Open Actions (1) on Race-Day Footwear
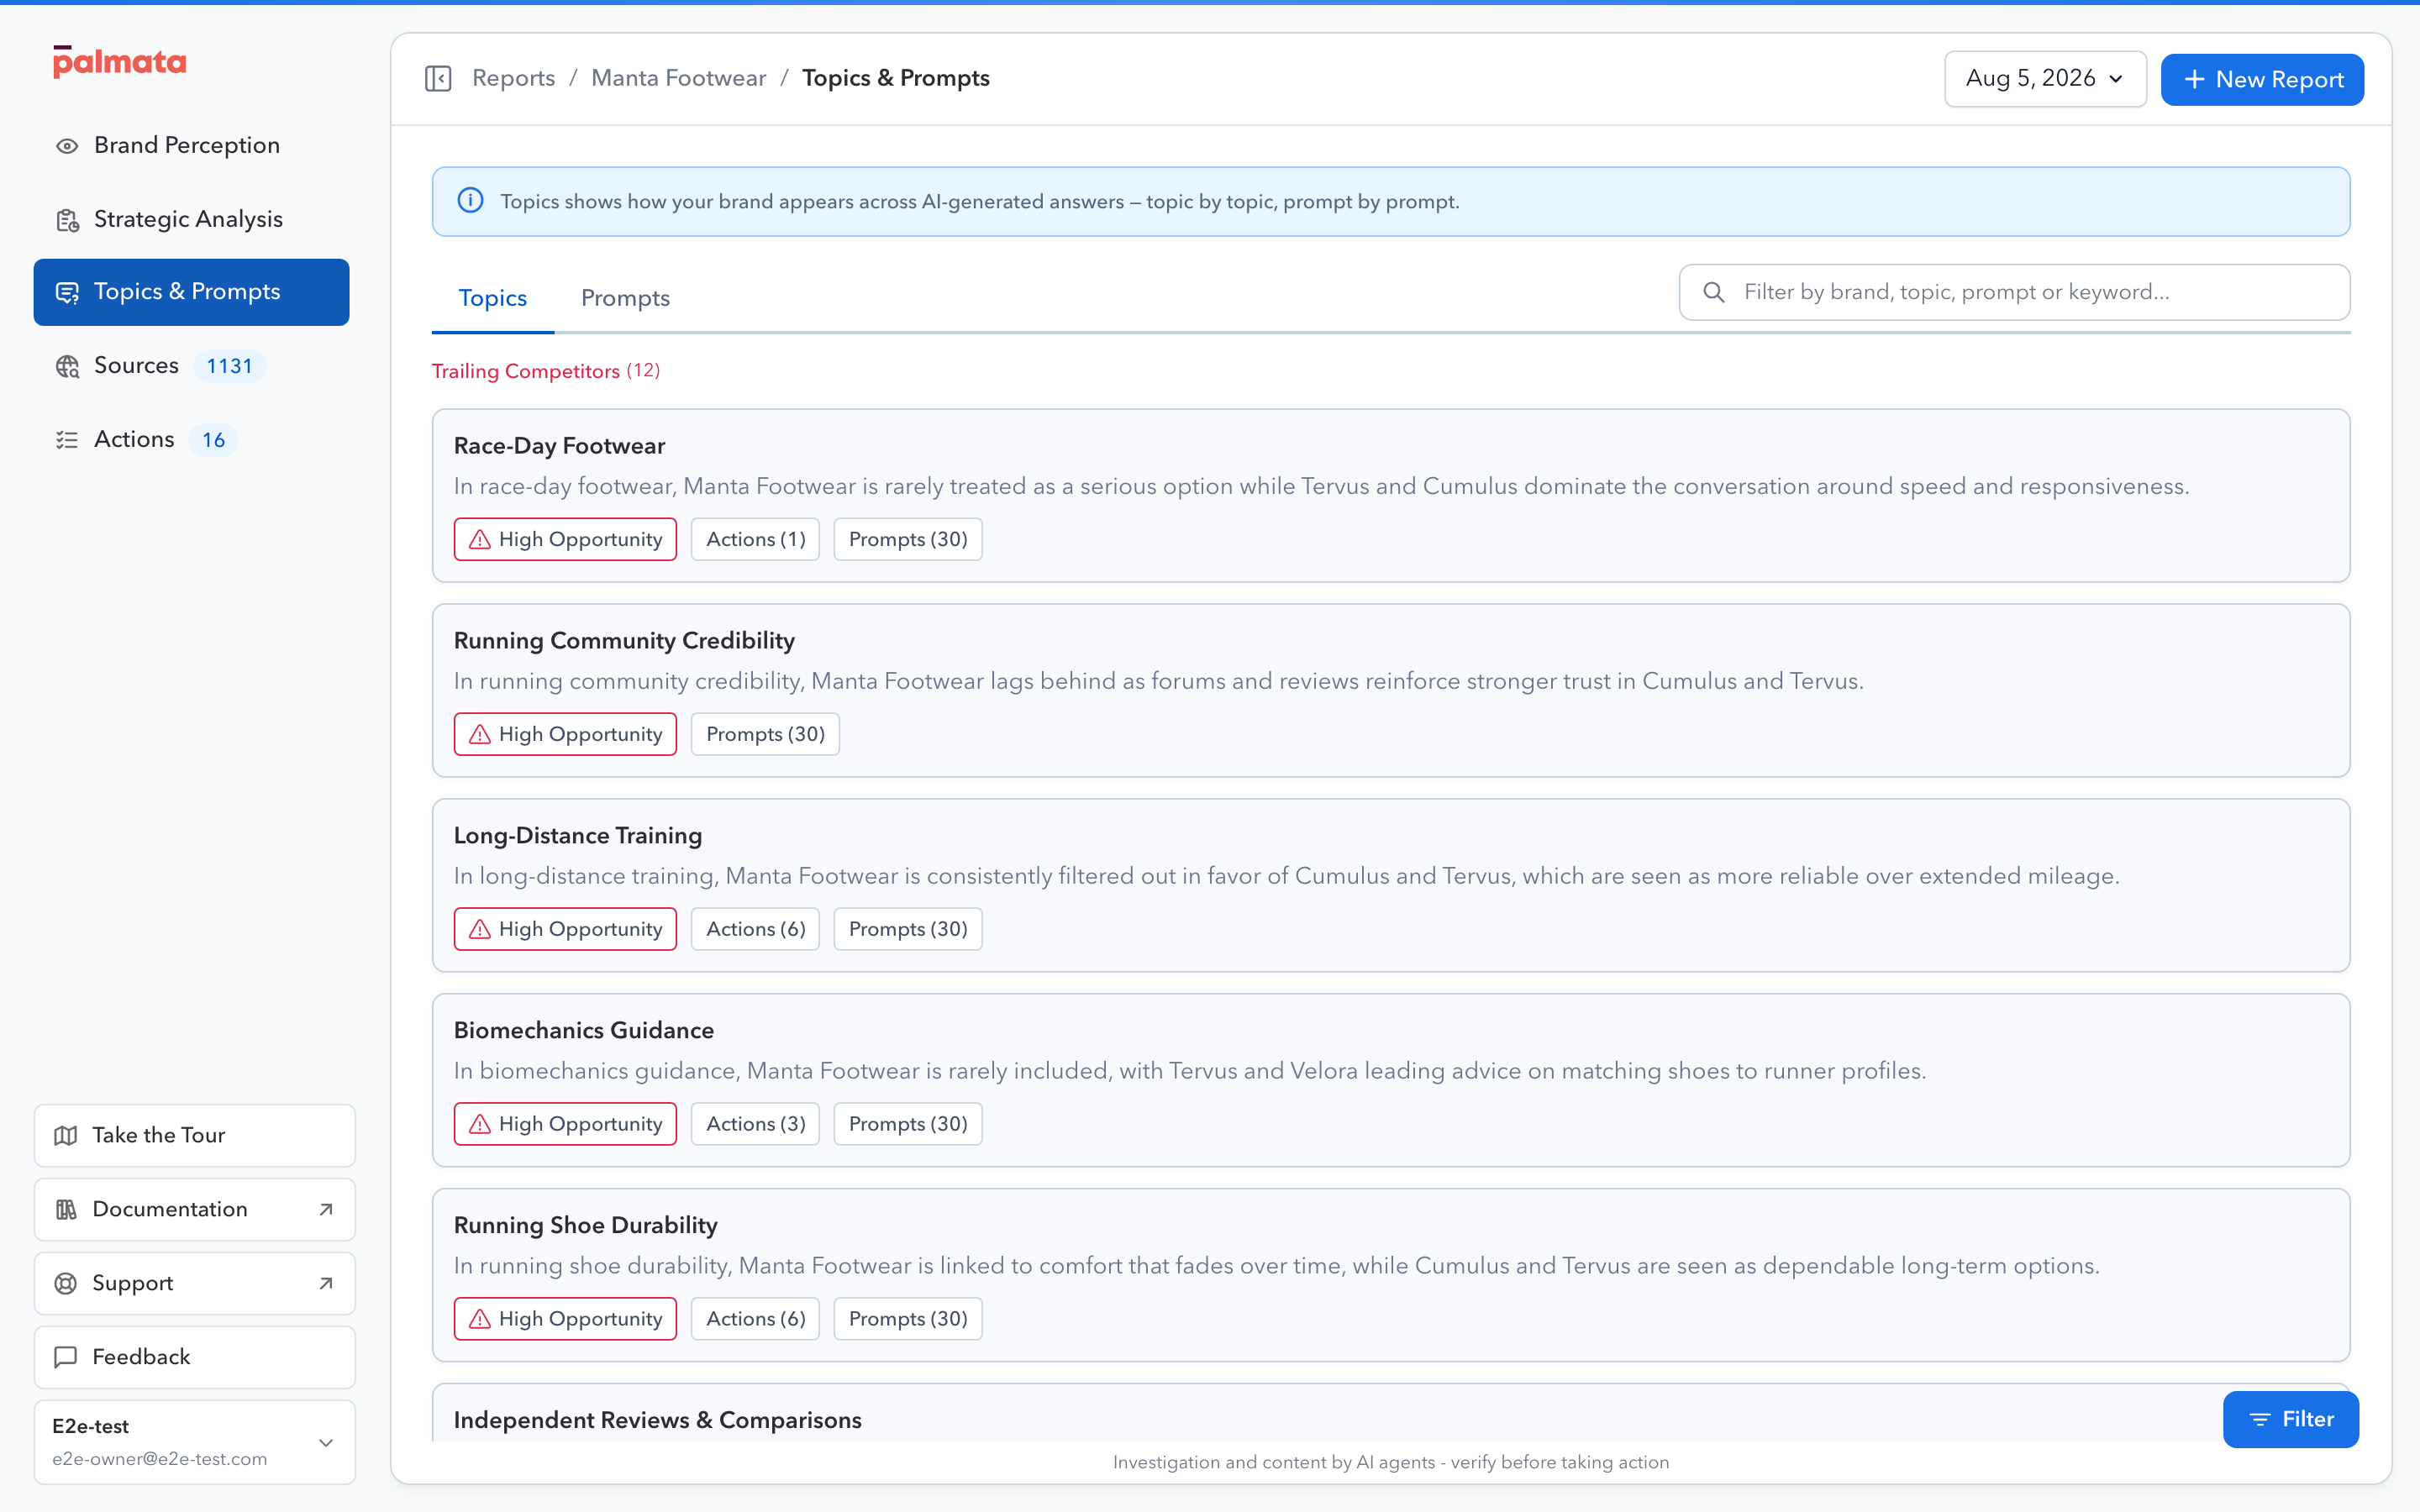Screen dimensions: 2420x1512 [x=755, y=539]
